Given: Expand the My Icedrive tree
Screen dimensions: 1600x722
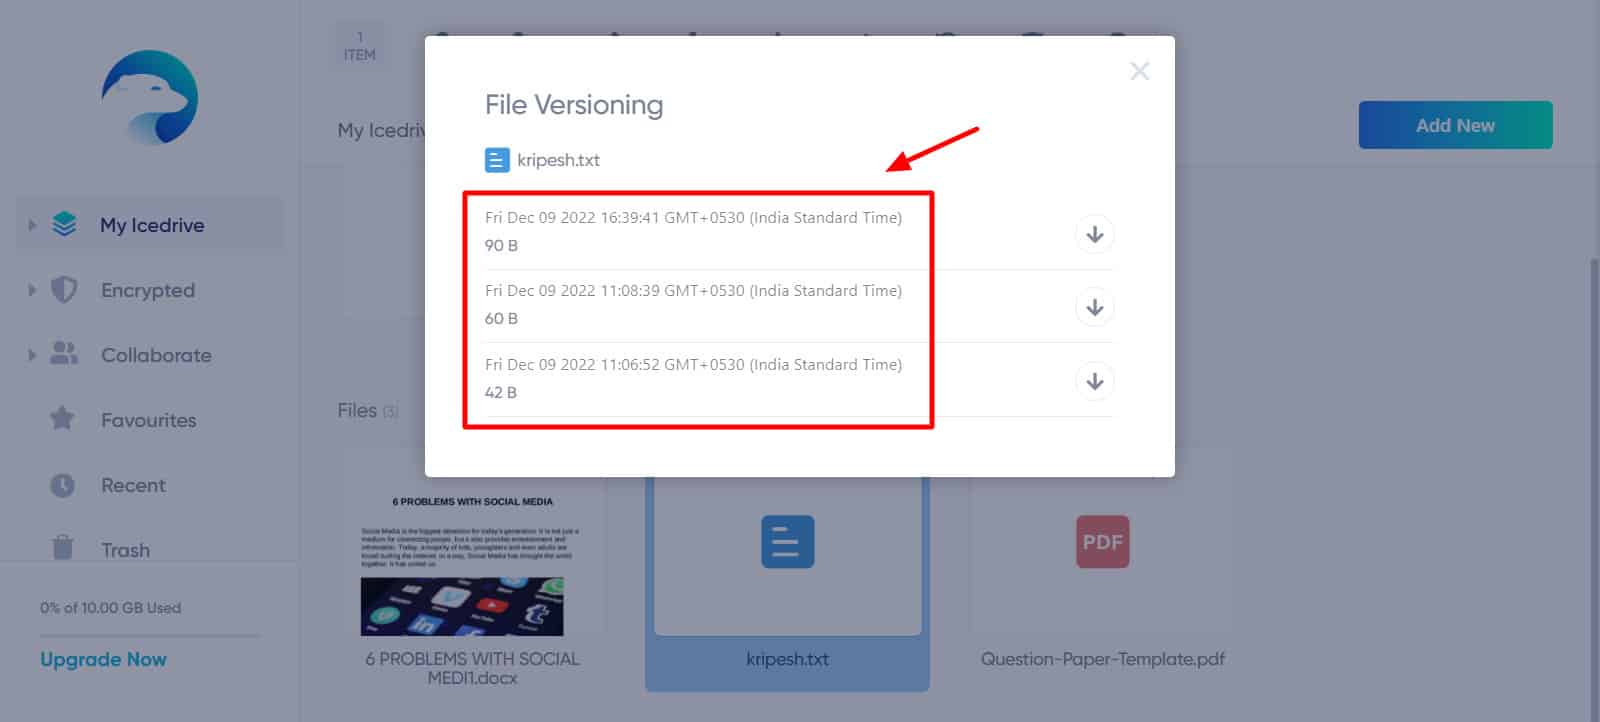Looking at the screenshot, I should (x=32, y=225).
